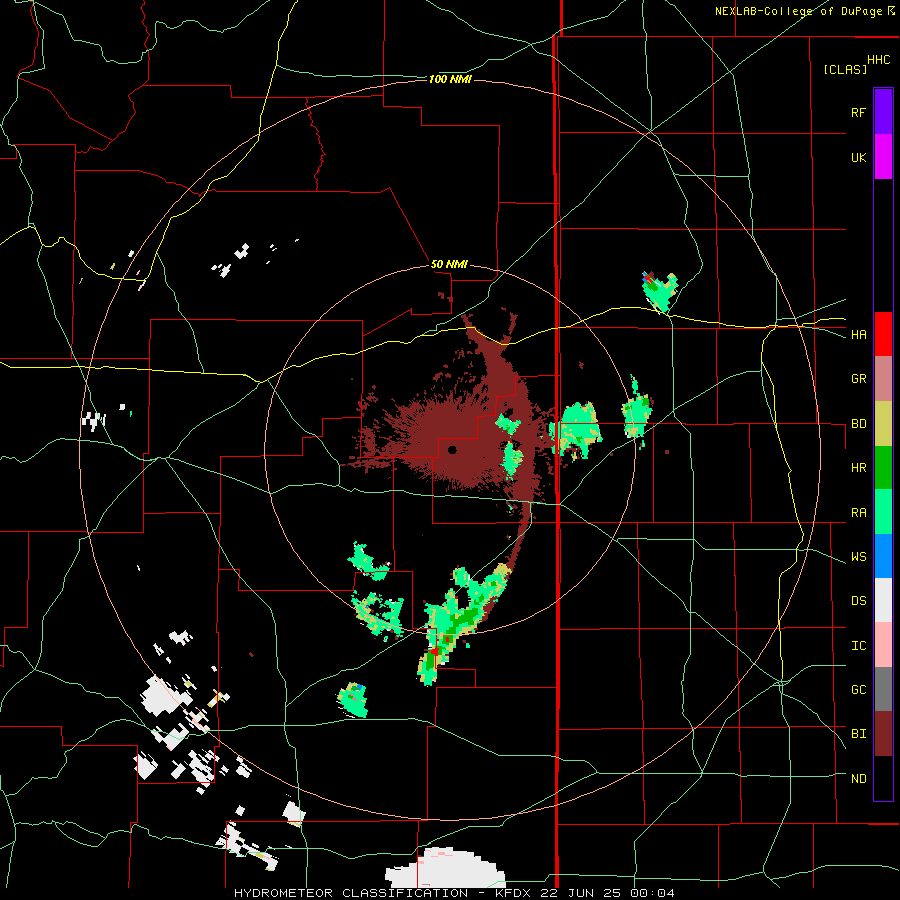Click the RF purple legend swatch
Screen dimensions: 900x900
tap(883, 112)
